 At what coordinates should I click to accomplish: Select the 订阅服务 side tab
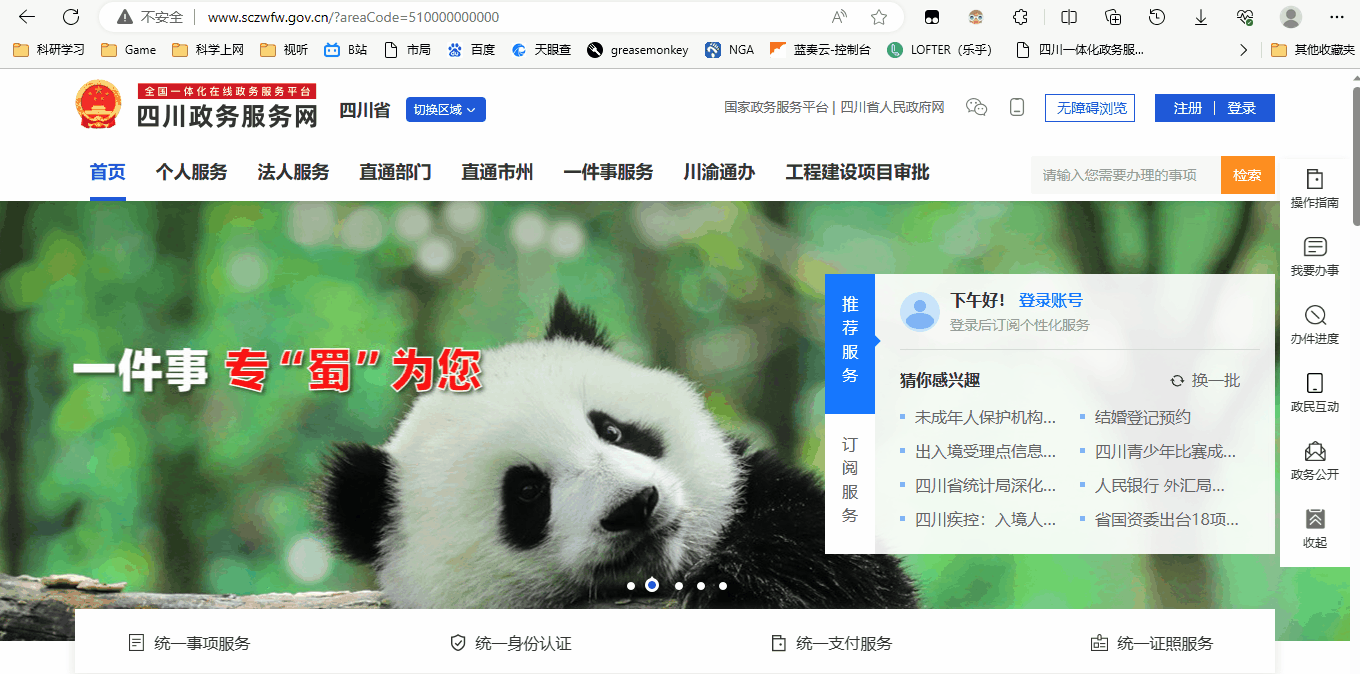point(850,482)
